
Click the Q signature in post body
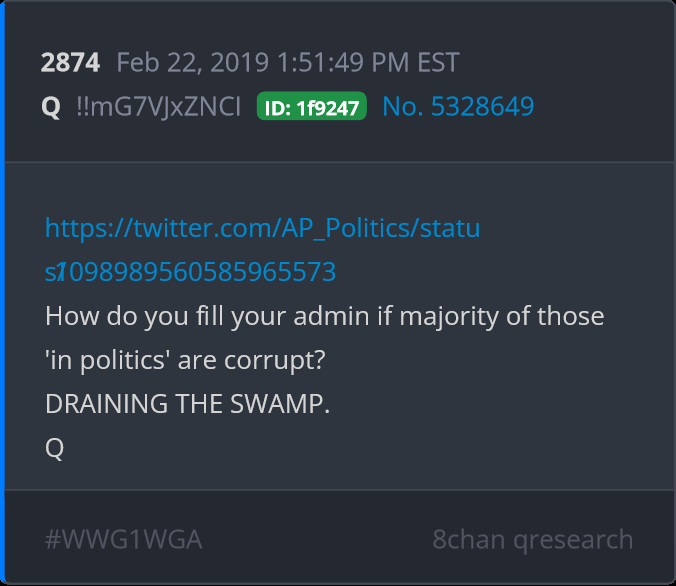(x=54, y=448)
